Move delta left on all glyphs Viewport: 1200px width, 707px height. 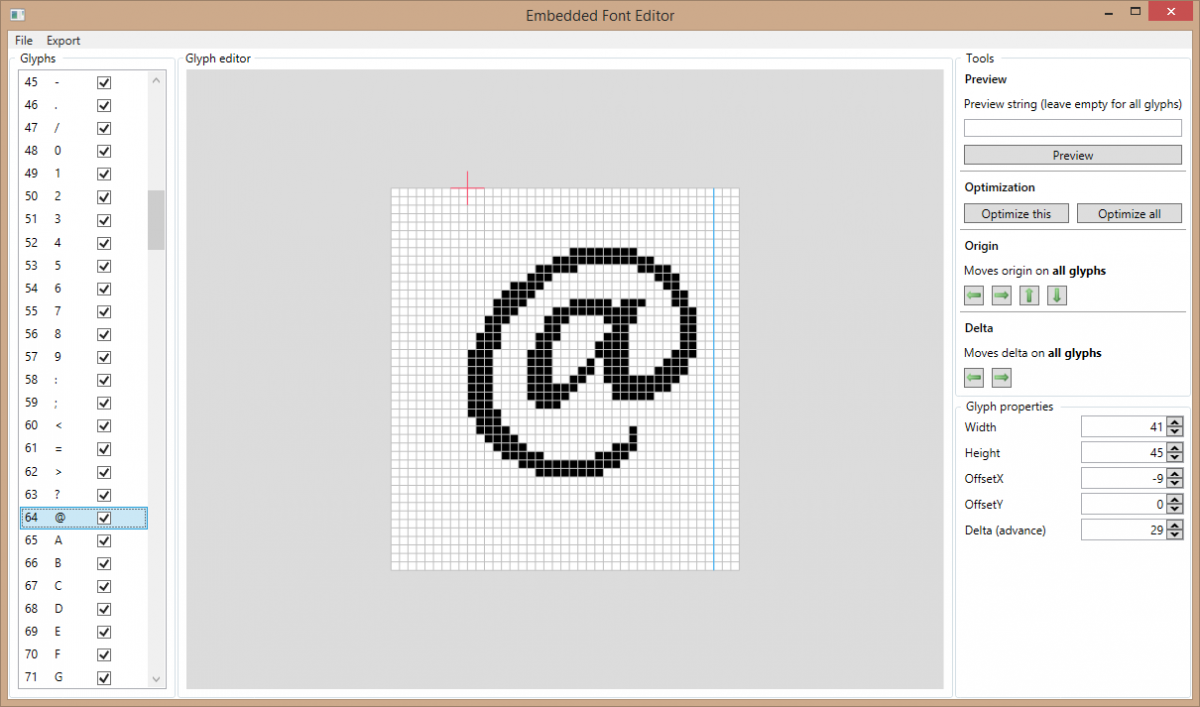coord(973,377)
